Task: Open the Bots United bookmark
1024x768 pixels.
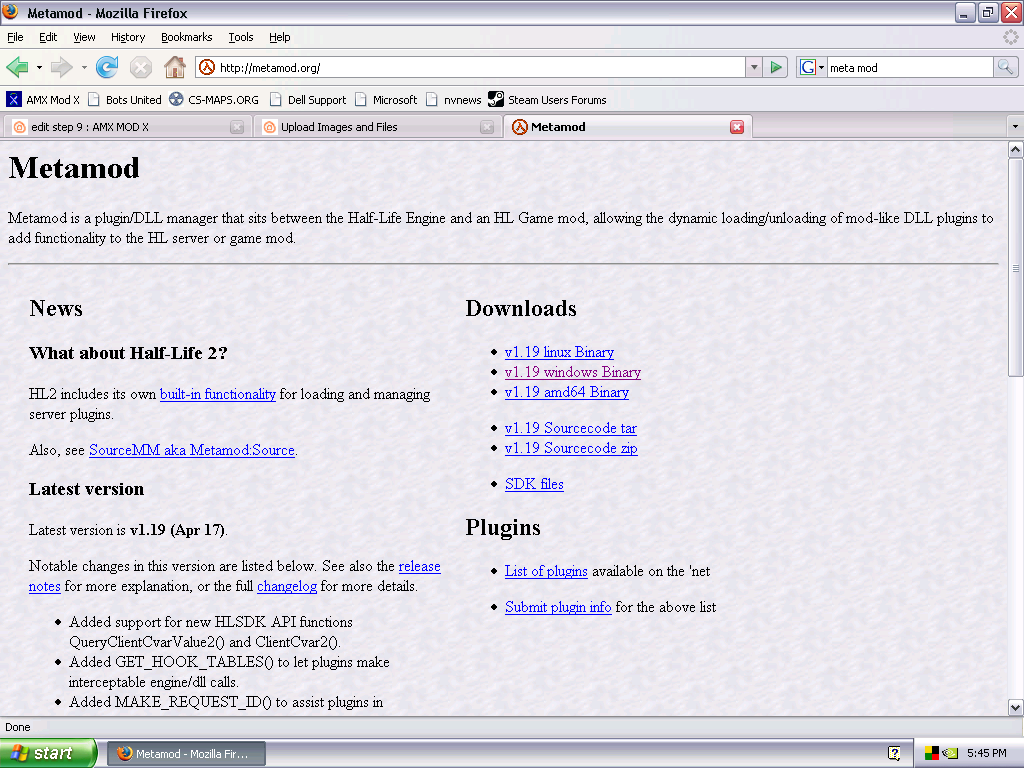Action: point(124,100)
